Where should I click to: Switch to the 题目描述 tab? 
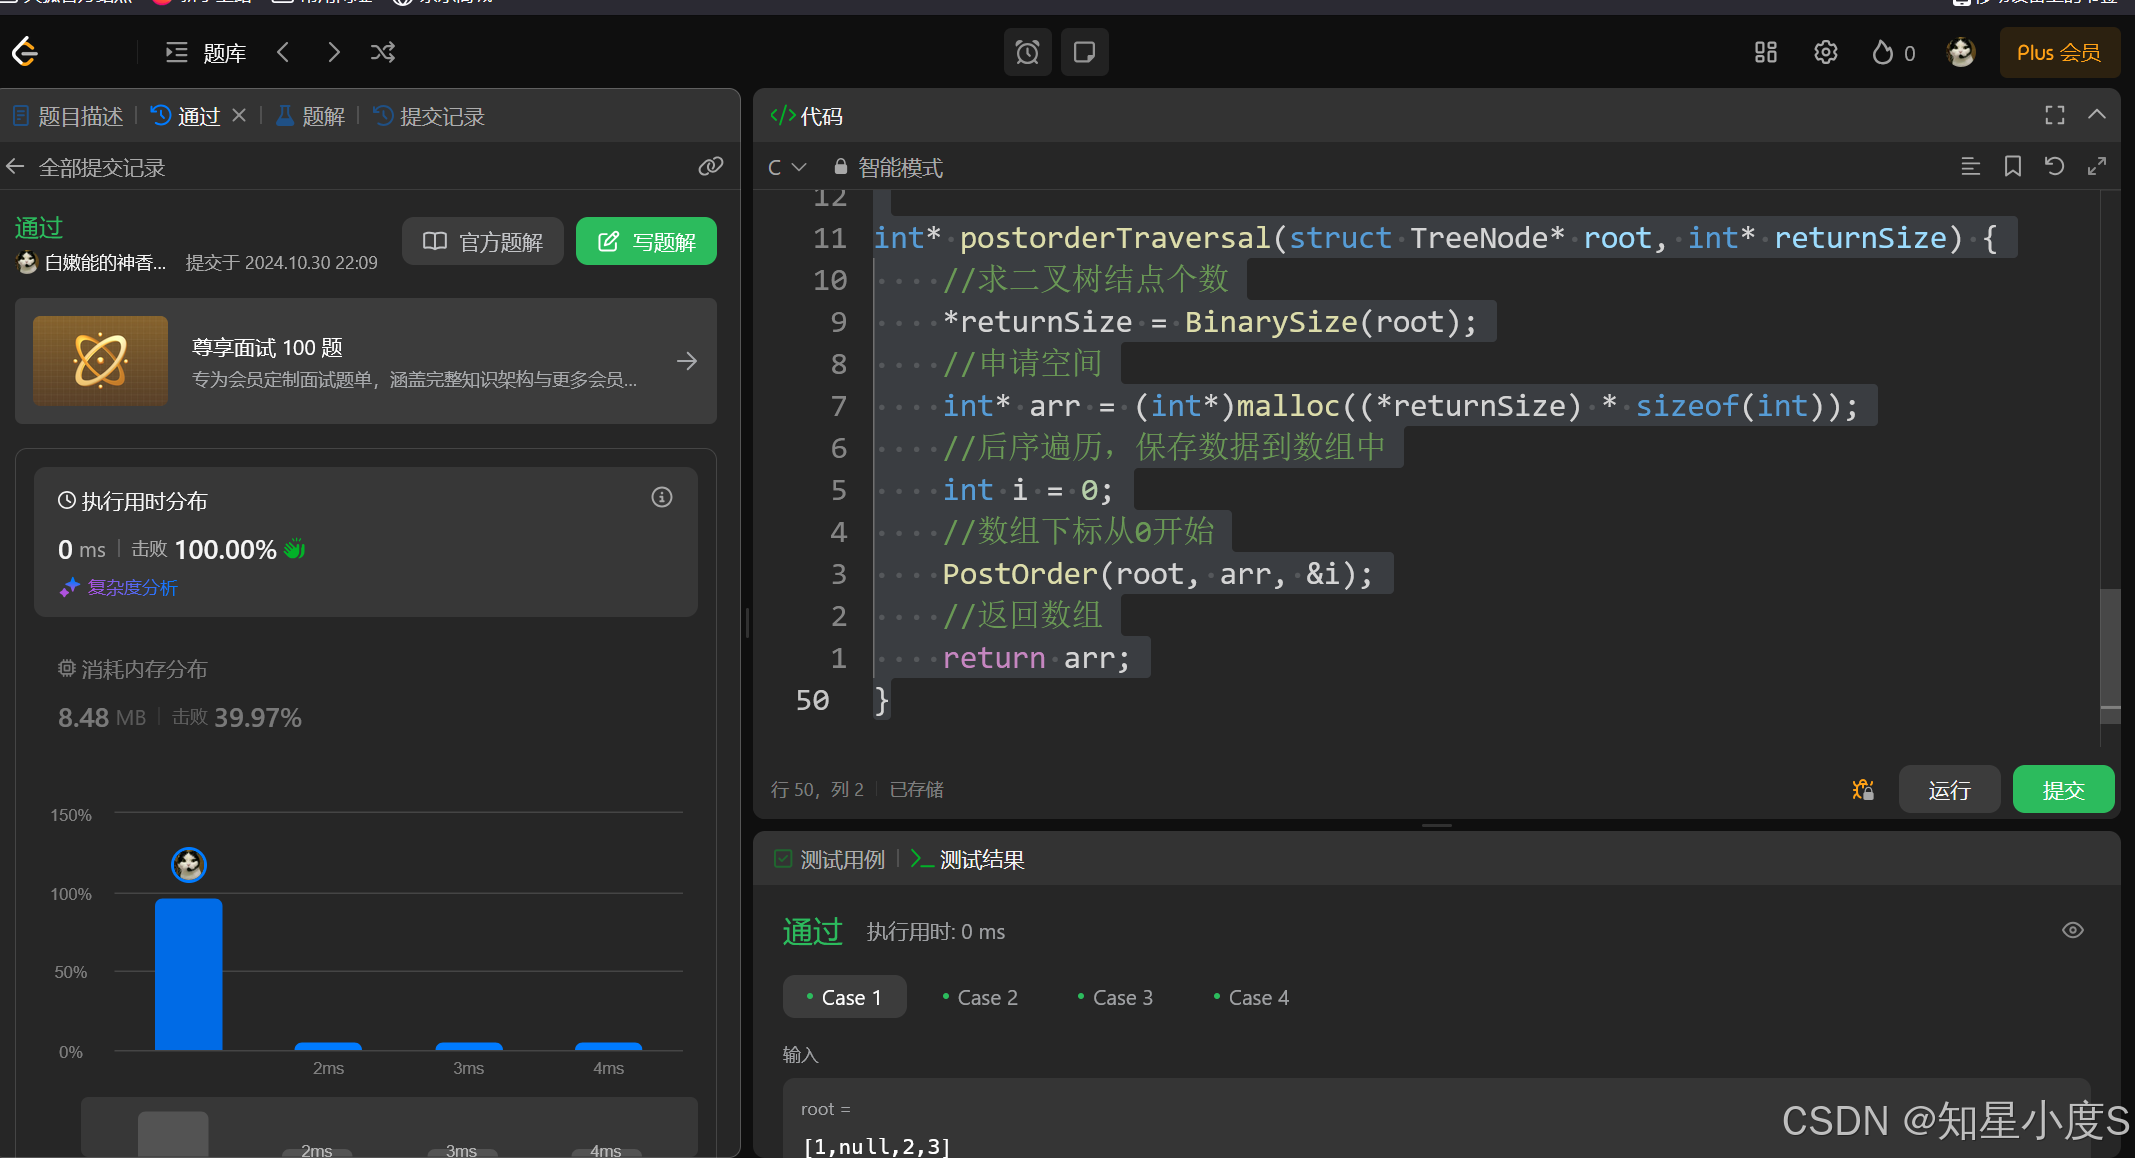click(x=69, y=116)
